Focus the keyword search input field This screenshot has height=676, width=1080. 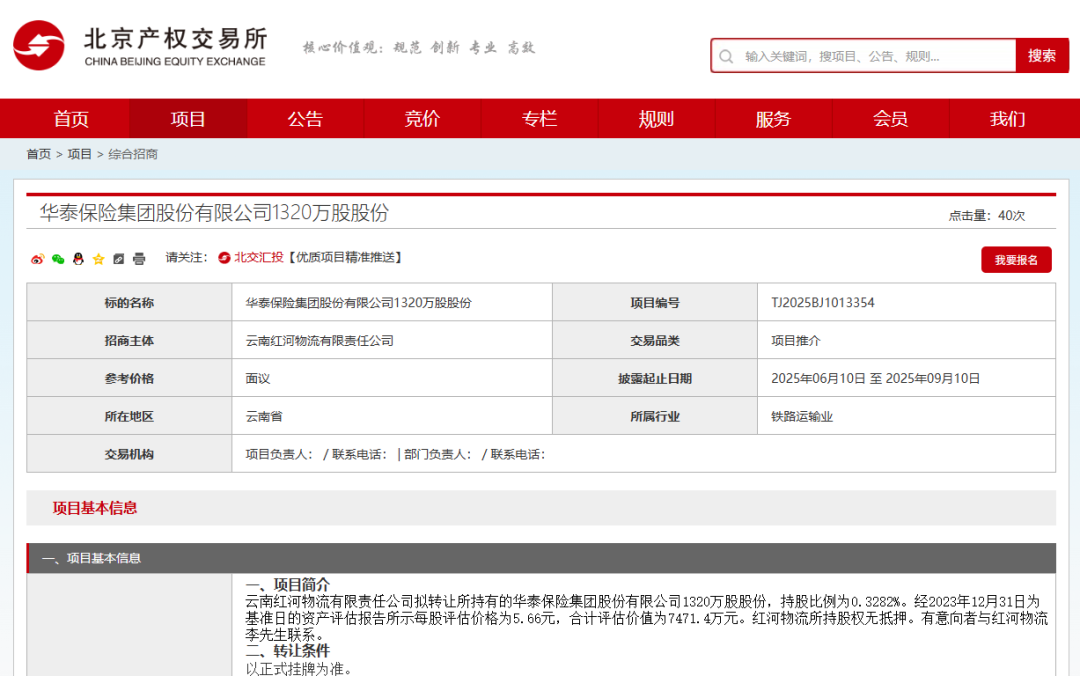tap(870, 56)
